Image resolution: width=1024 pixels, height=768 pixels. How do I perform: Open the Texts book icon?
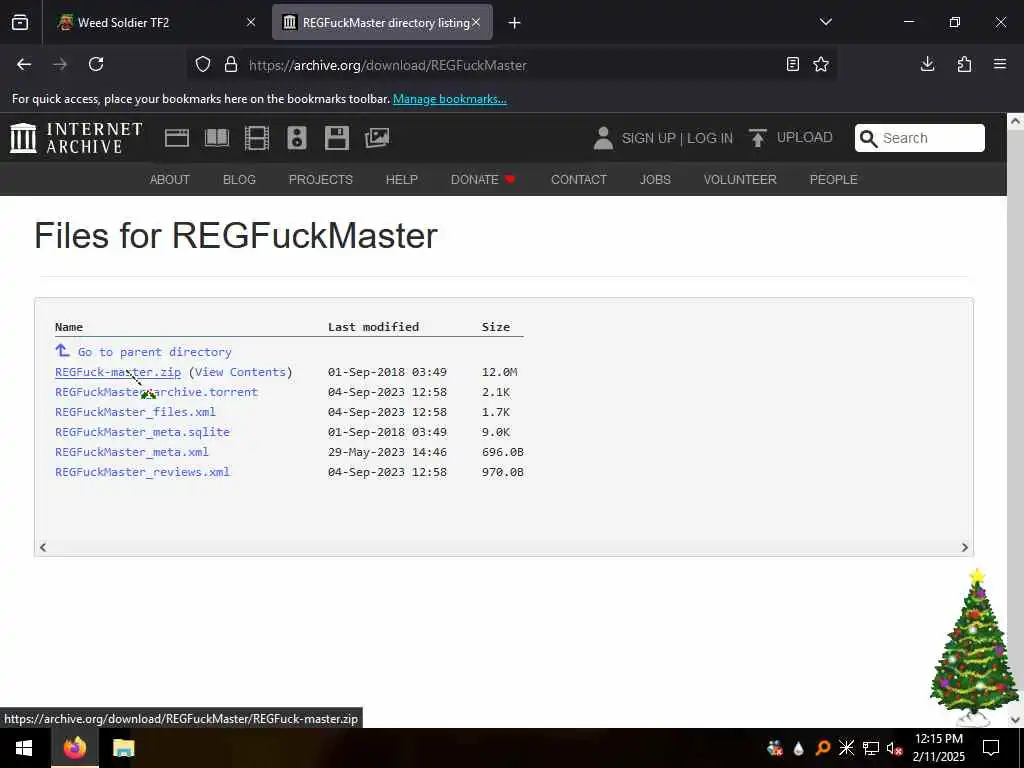[217, 138]
